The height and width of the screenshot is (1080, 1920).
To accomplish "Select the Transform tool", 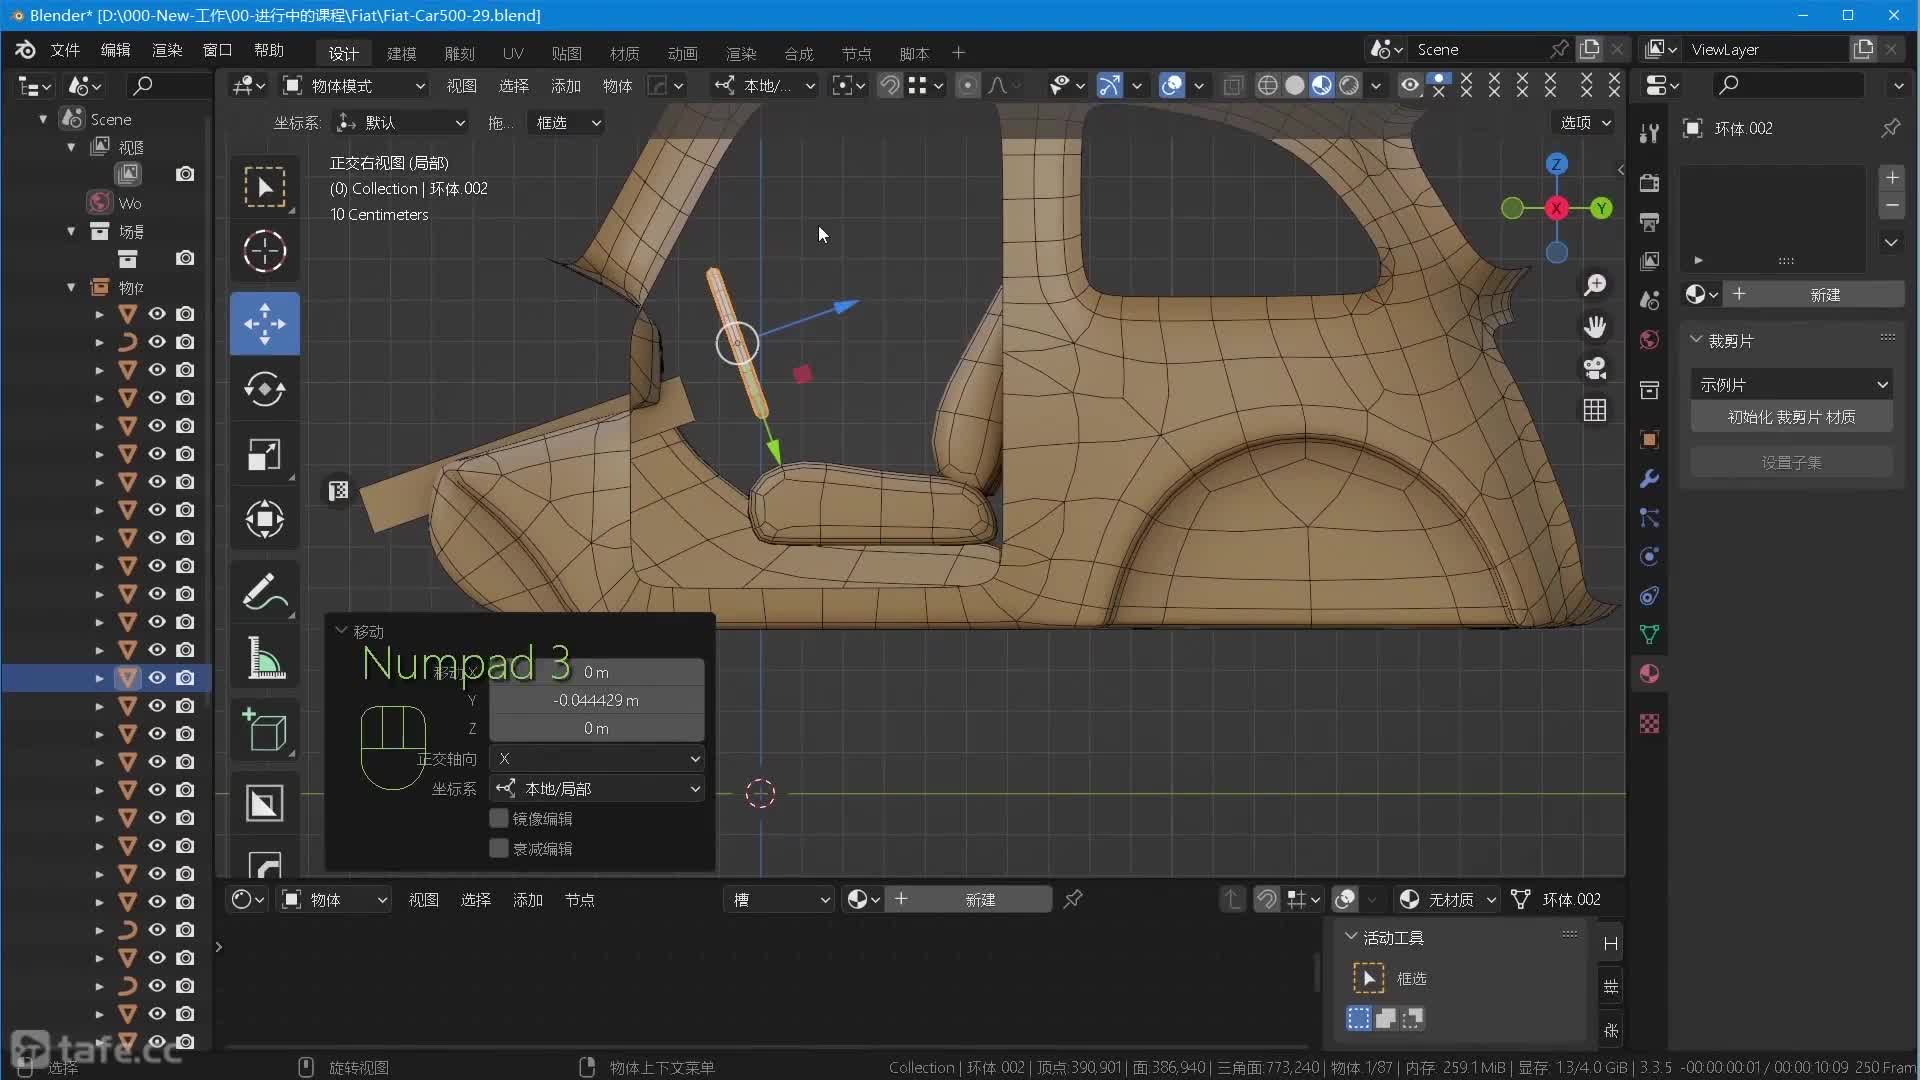I will (265, 519).
